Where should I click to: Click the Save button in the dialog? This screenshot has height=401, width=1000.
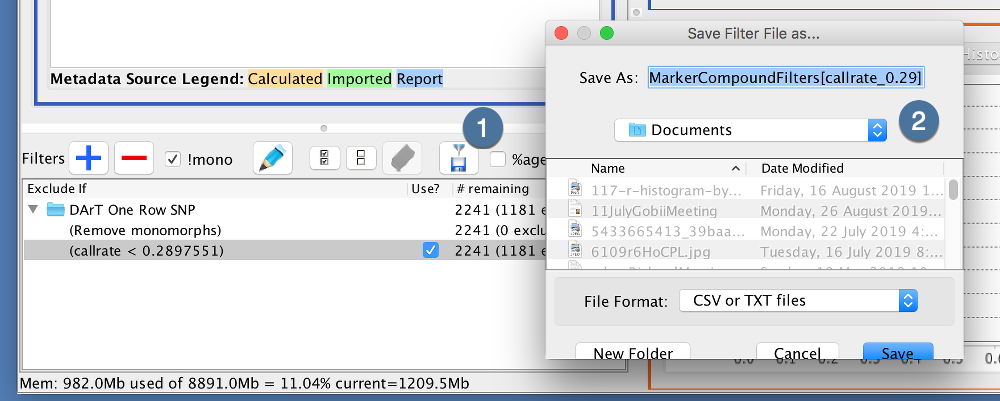coord(898,352)
